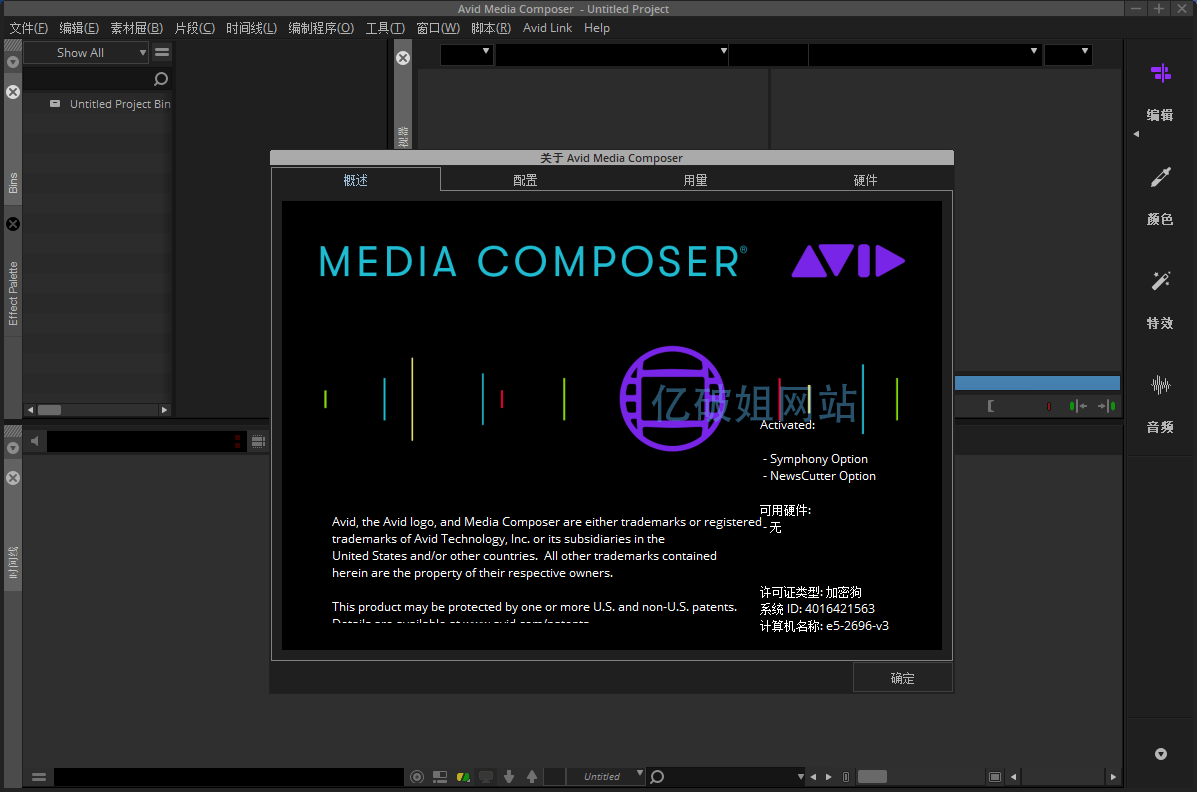
Task: Click the 确定 button to close the dialog
Action: point(902,677)
